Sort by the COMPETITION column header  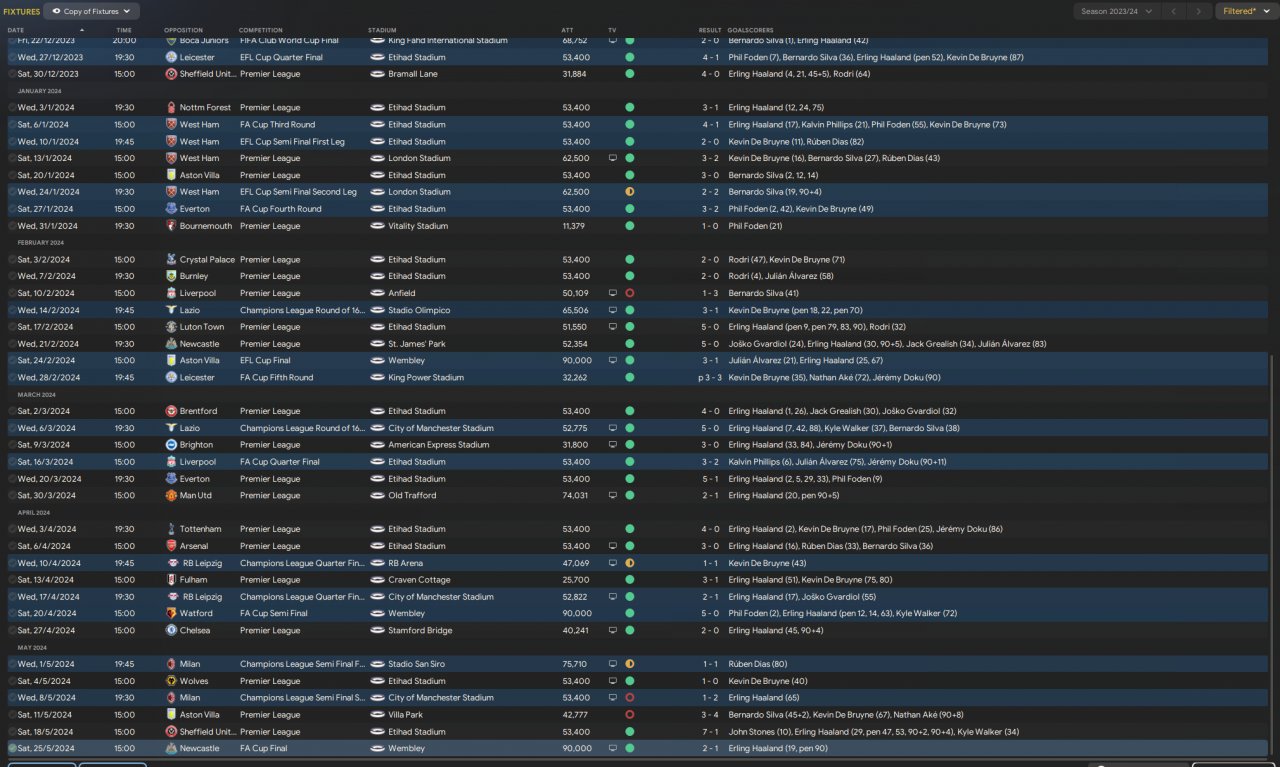tap(260, 30)
